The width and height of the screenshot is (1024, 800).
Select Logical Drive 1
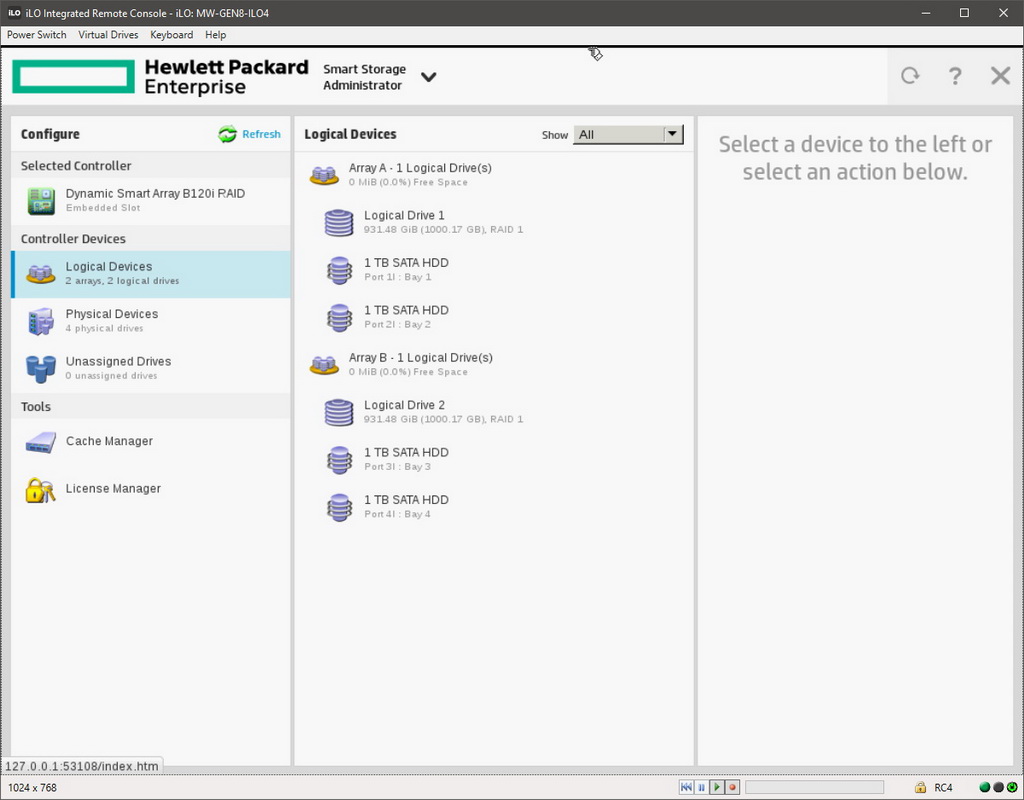point(494,222)
